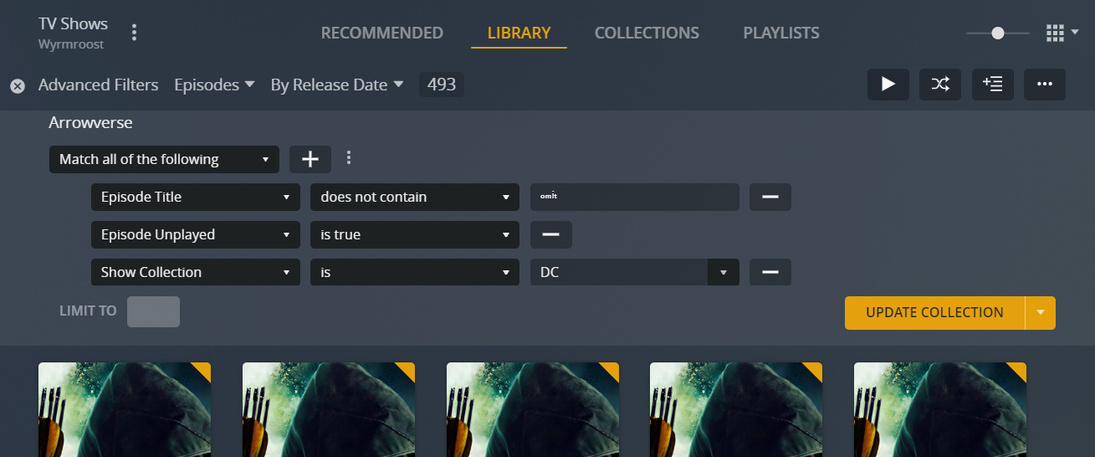Viewport: 1095px width, 457px height.
Task: Add a new filter rule with plus
Action: pyautogui.click(x=310, y=159)
